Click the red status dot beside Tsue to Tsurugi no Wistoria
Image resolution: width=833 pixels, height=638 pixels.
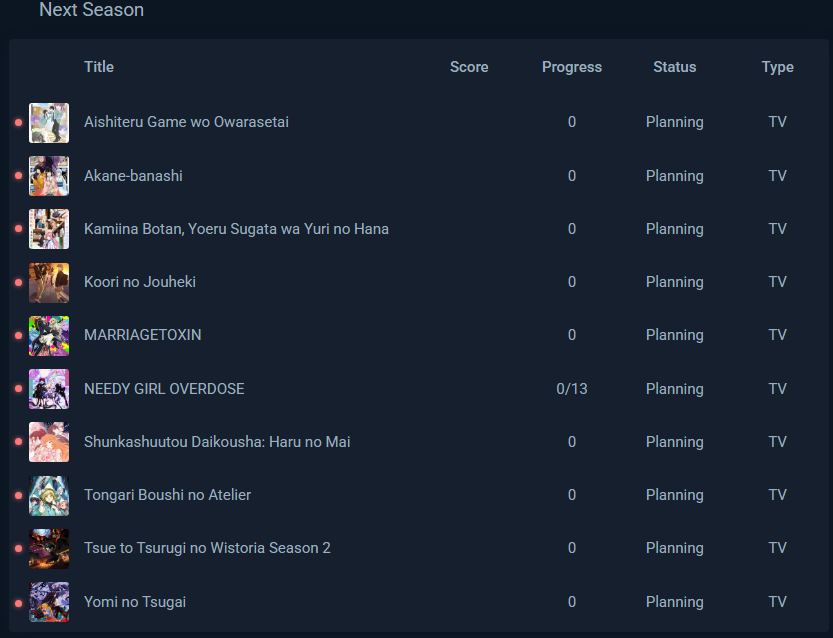[x=19, y=549]
